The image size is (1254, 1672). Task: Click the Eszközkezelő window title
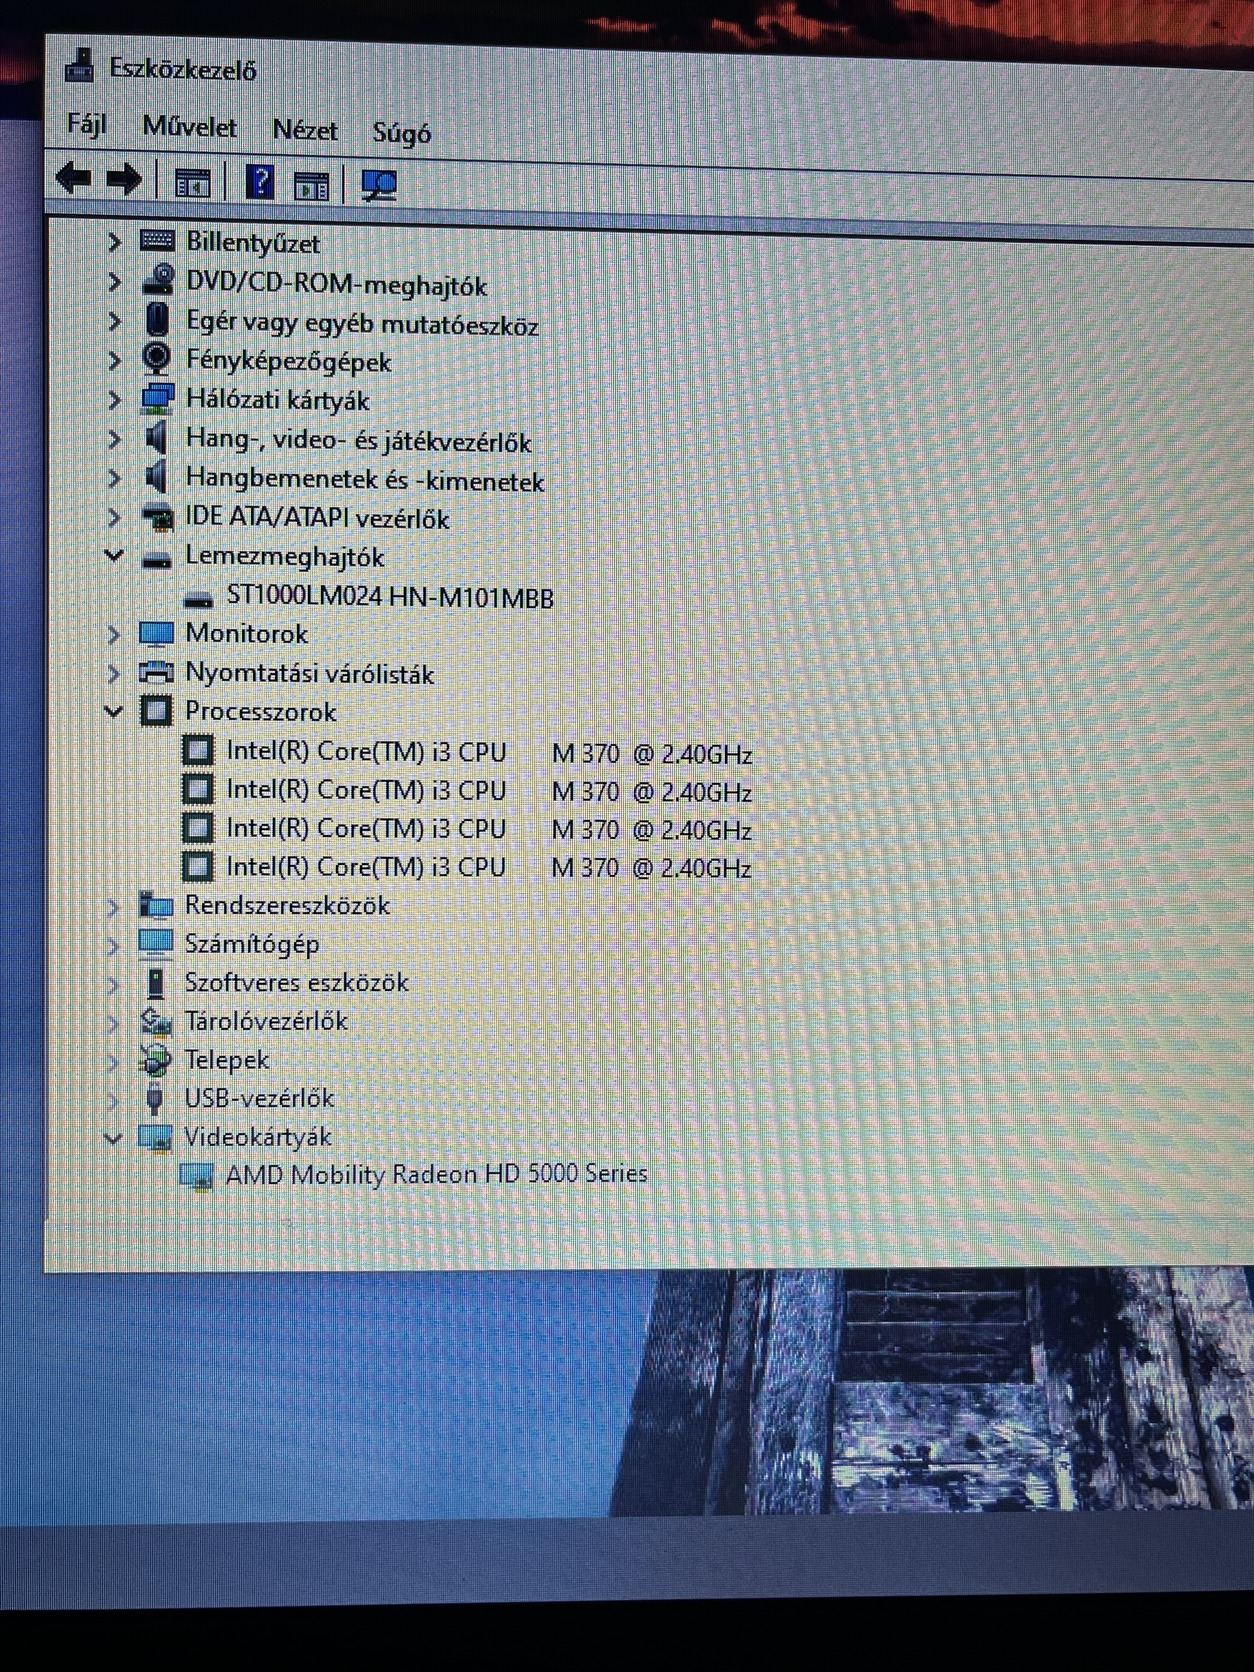coord(183,69)
